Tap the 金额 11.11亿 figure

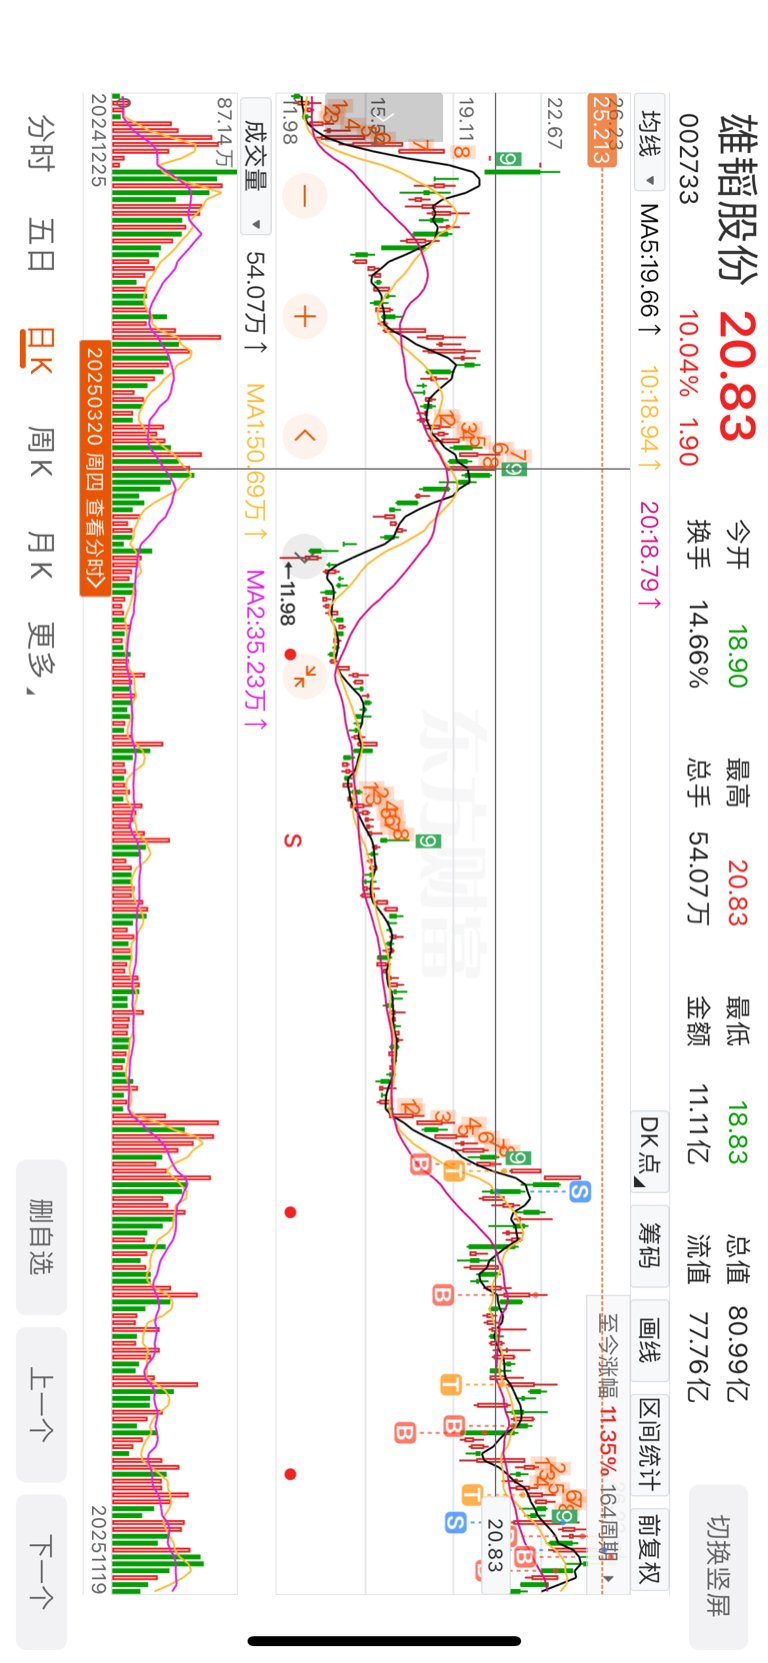698,1124
